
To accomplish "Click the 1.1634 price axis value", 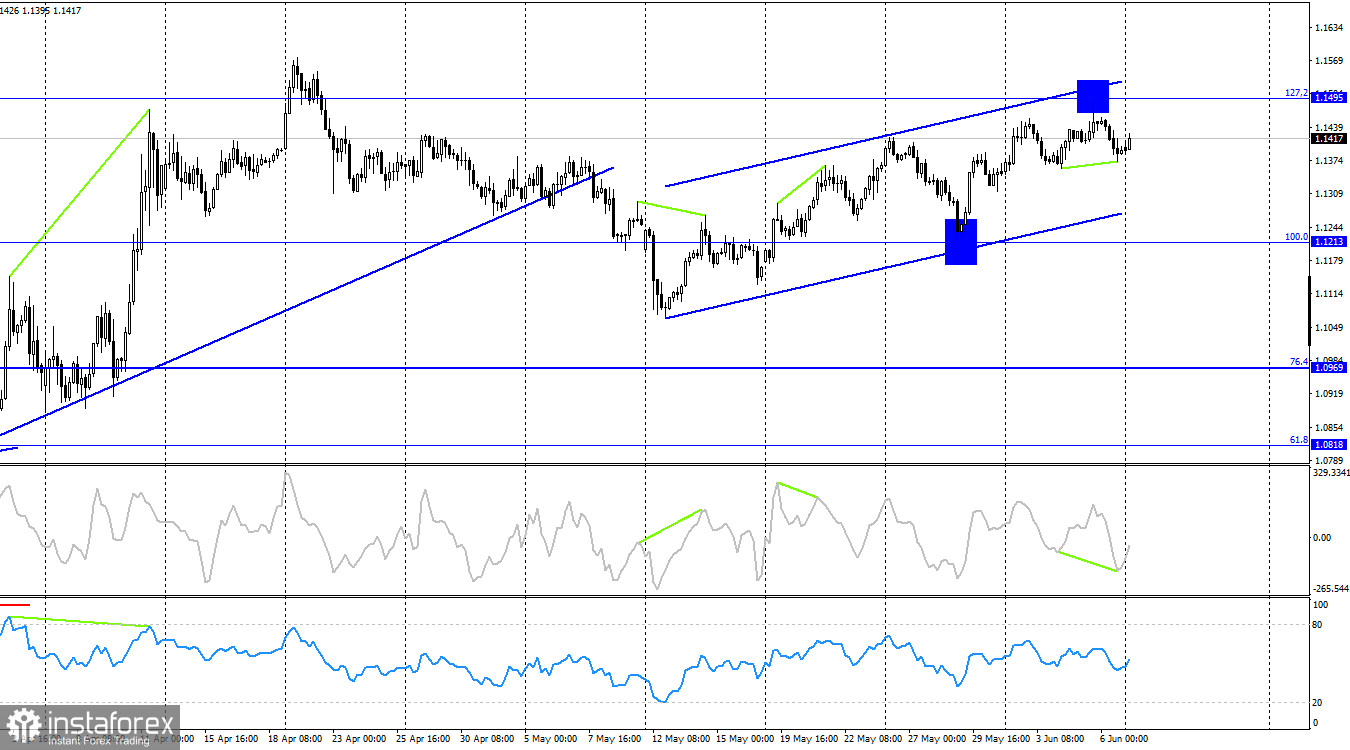I will (1329, 28).
